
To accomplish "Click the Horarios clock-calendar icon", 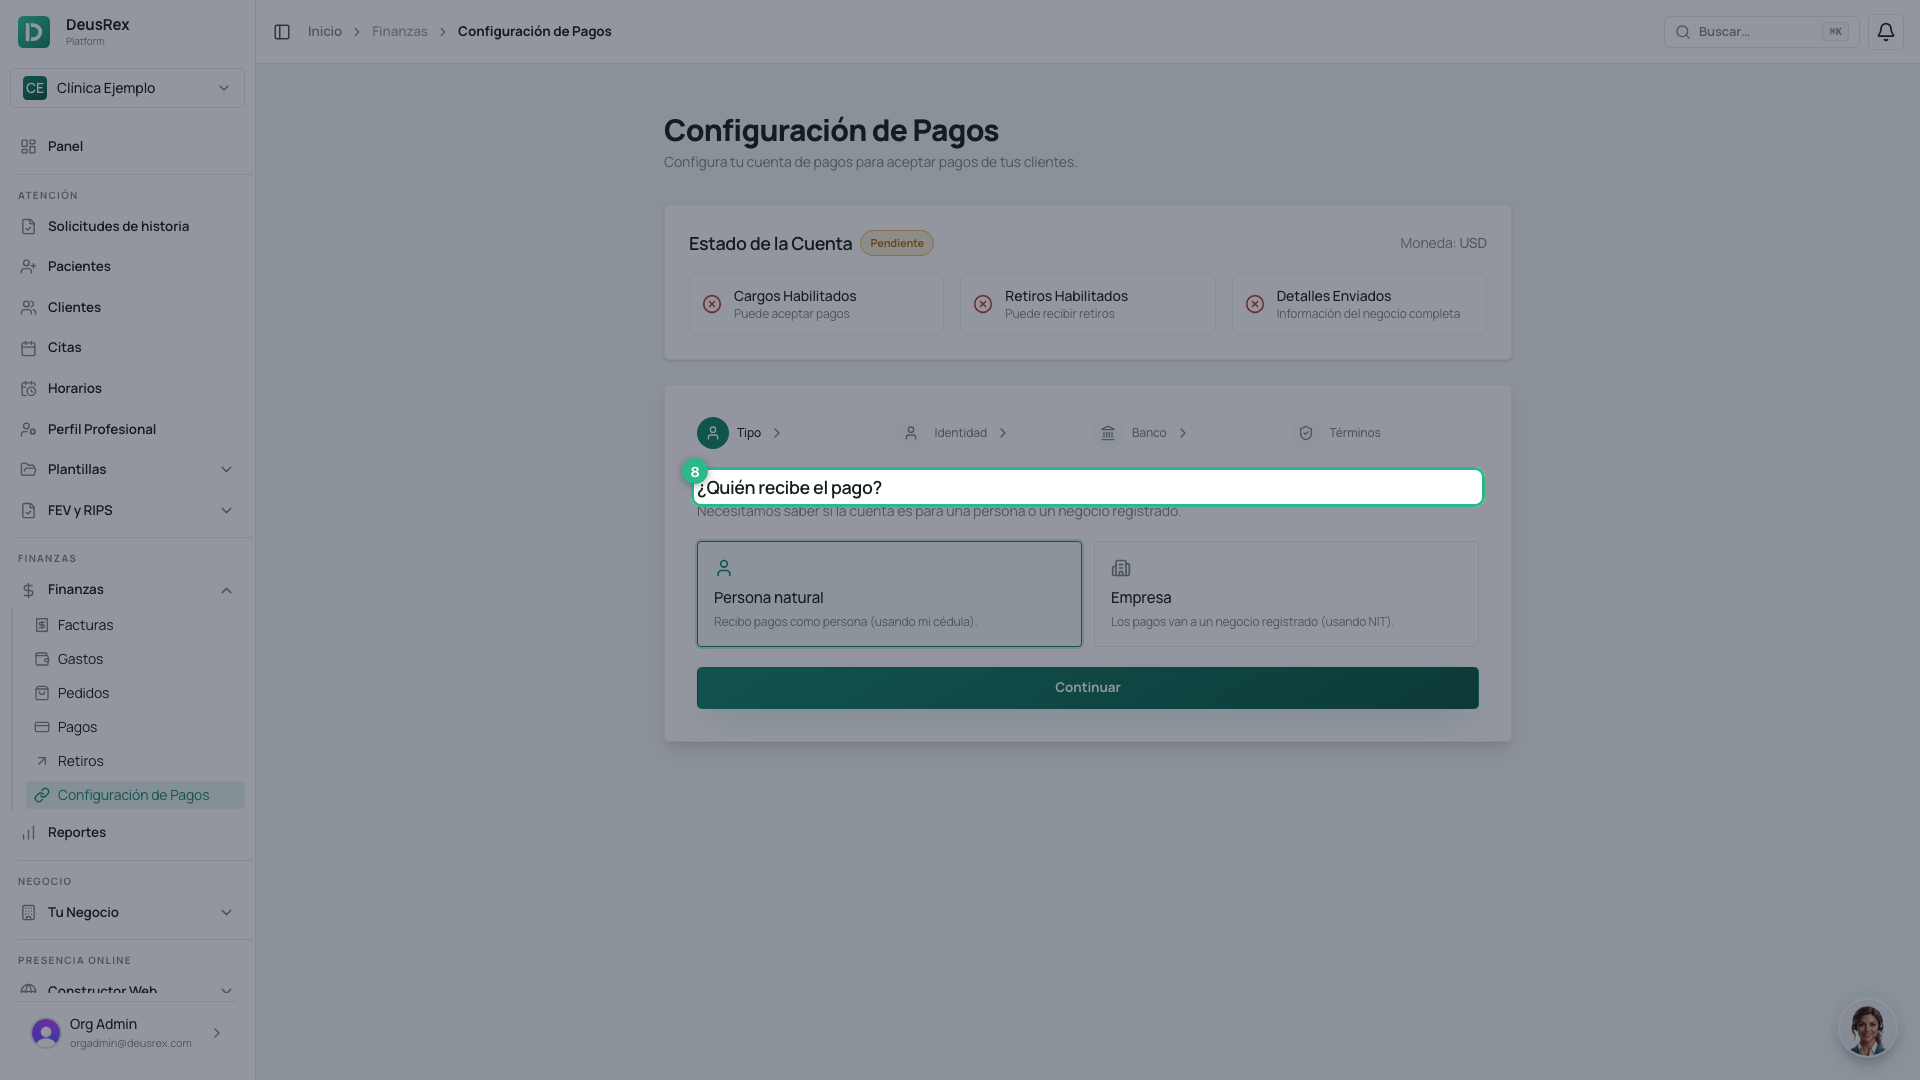I will point(28,389).
